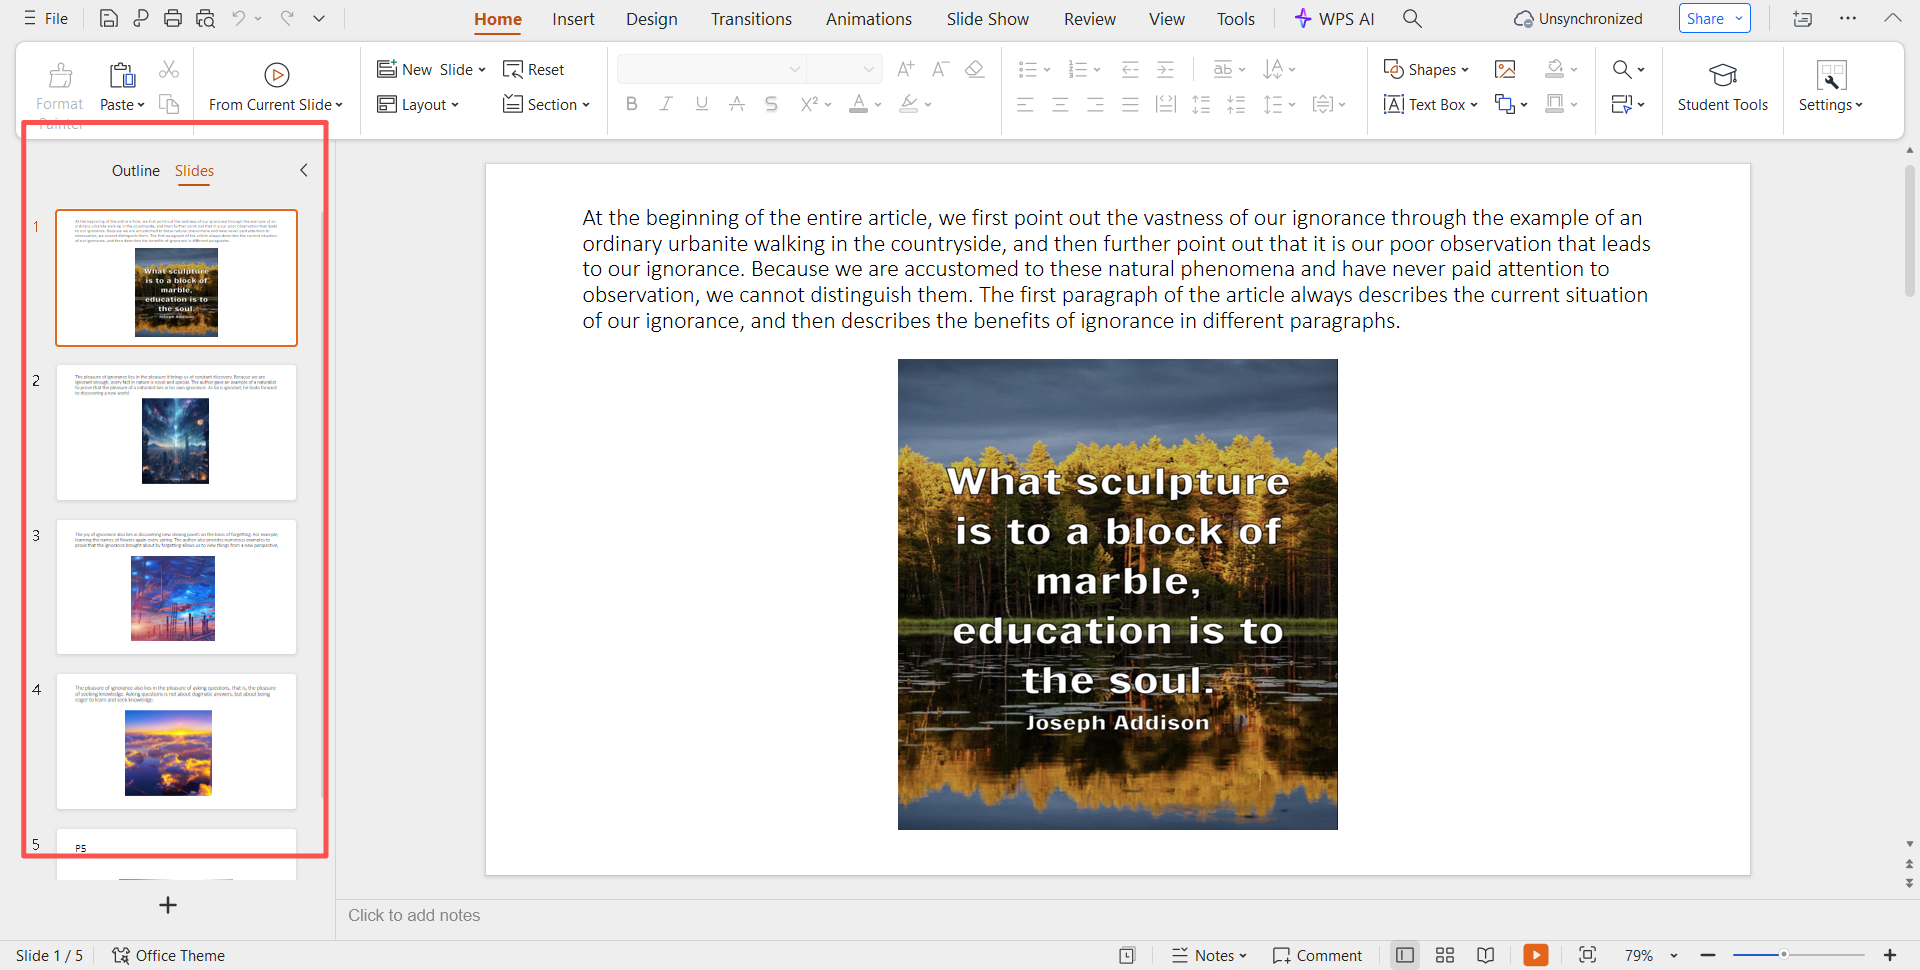This screenshot has width=1920, height=970.
Task: Open the Transitions tab
Action: tap(751, 19)
